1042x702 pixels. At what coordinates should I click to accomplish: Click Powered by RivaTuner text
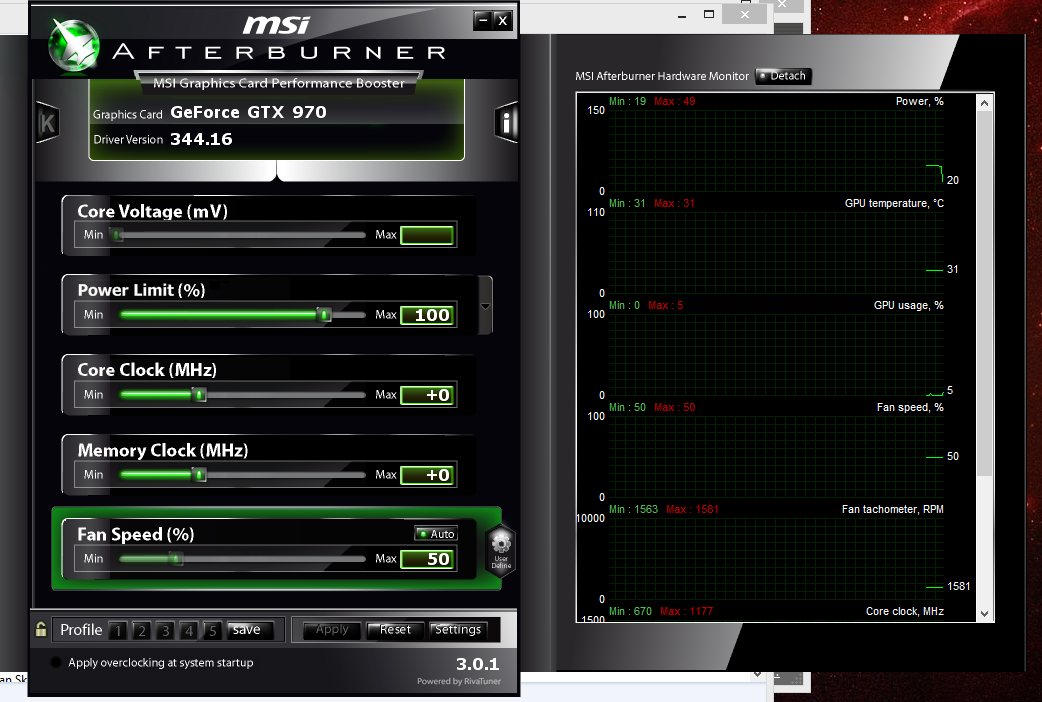459,681
